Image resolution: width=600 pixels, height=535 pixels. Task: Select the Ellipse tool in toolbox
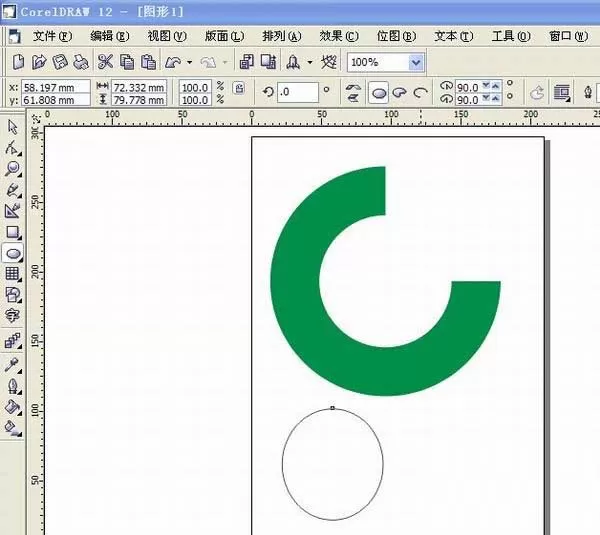13,253
